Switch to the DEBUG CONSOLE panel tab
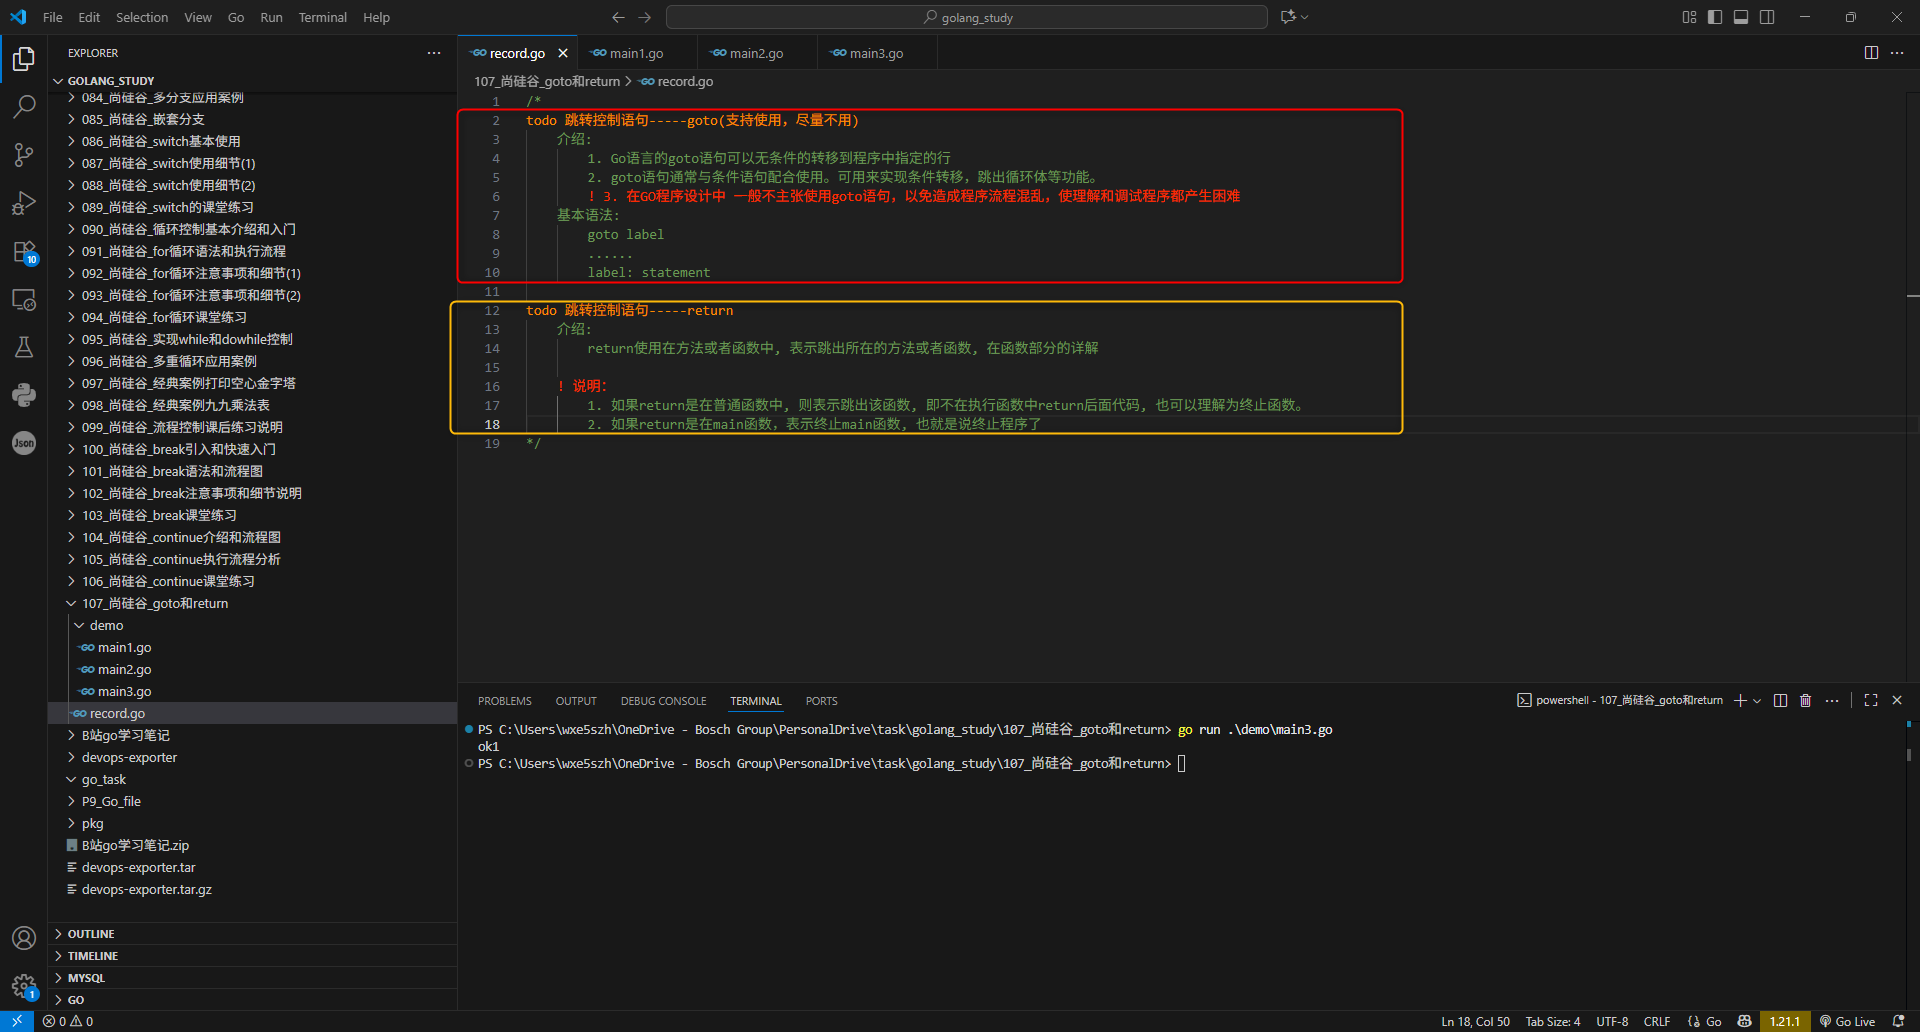Screen dimensions: 1920x1032 663,701
